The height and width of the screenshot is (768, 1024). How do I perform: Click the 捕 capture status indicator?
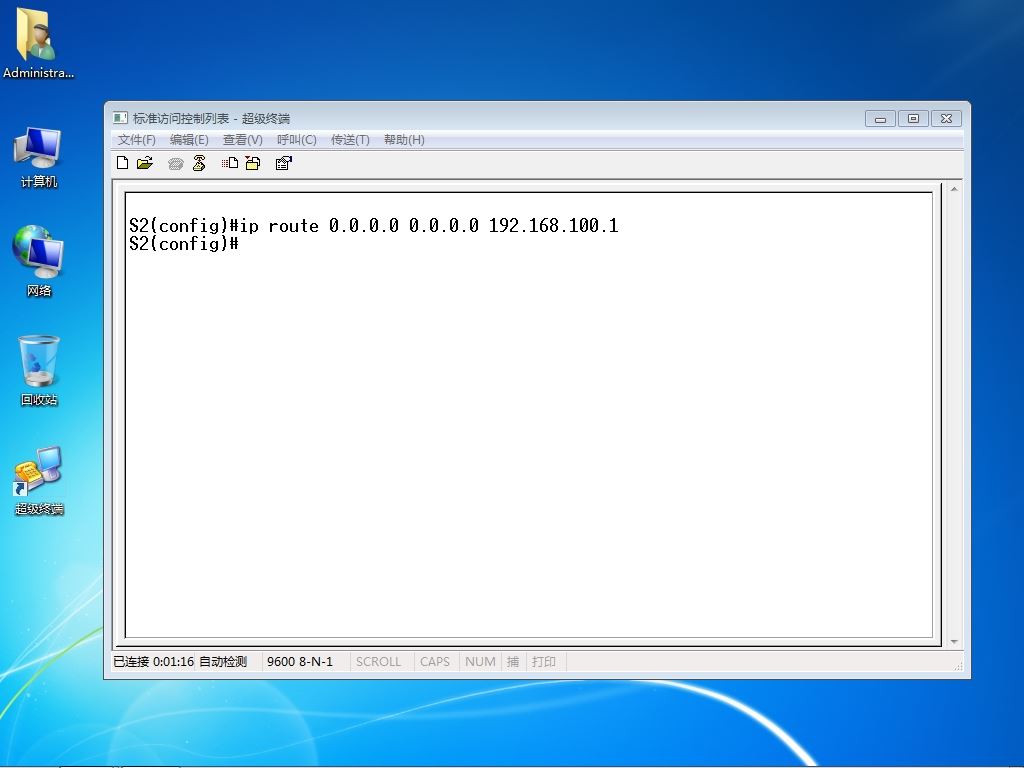coord(513,662)
